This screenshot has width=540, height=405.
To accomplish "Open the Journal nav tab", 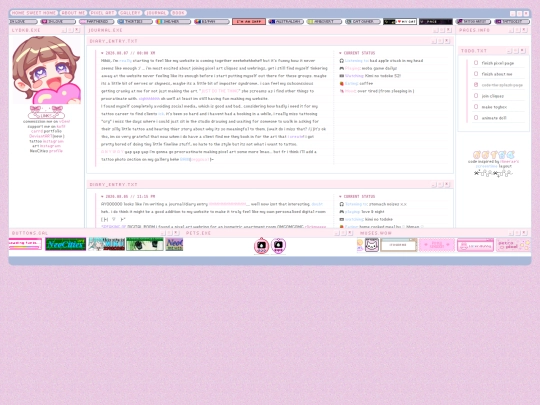I will point(156,13).
